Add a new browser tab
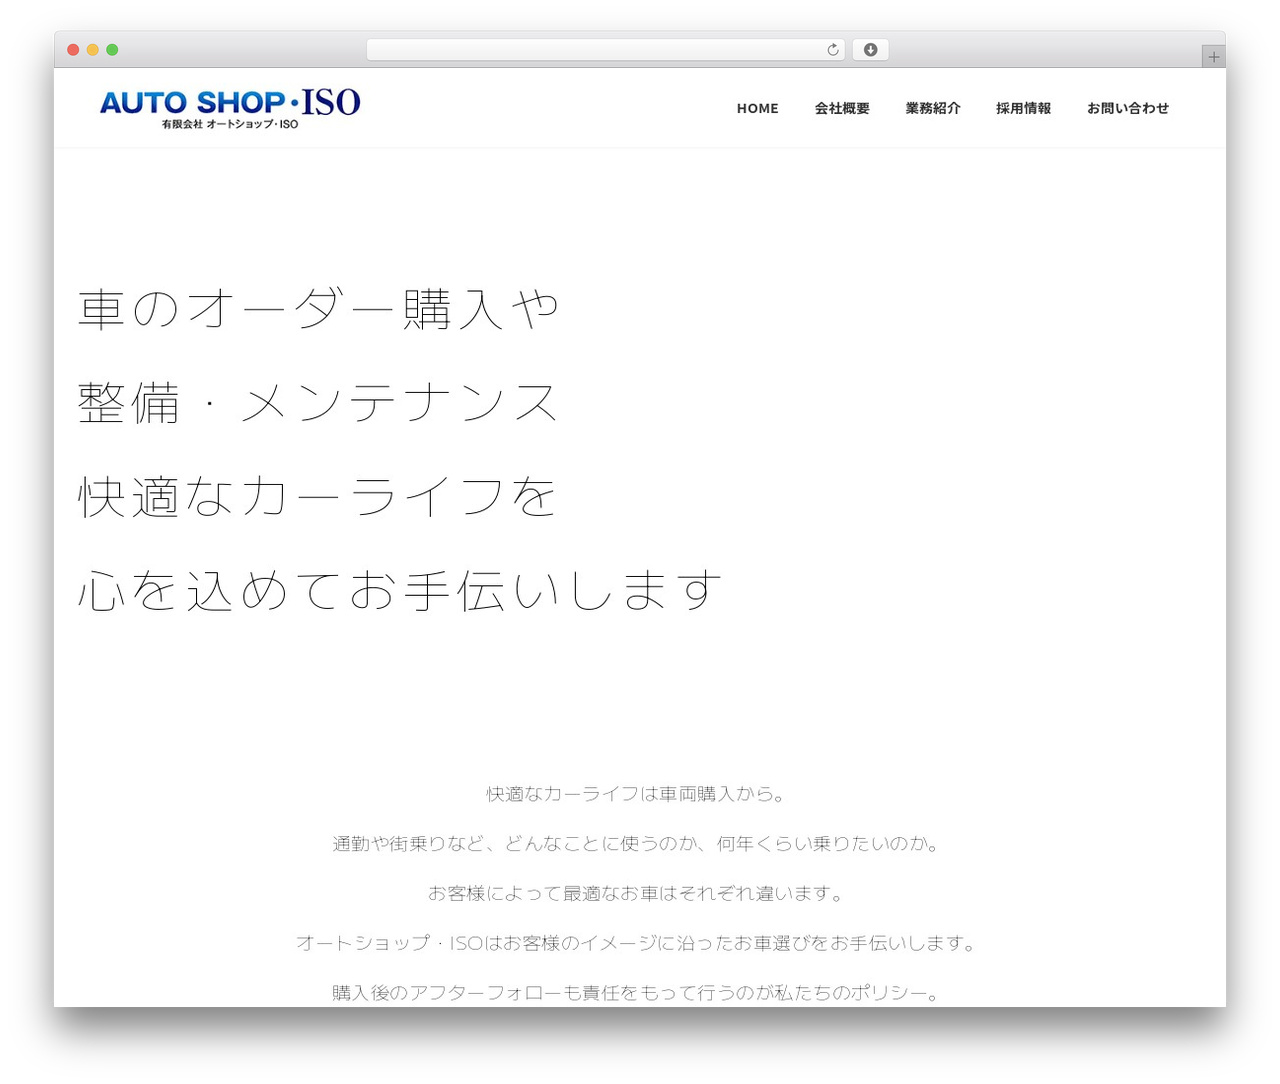This screenshot has width=1280, height=1084. tap(1213, 57)
